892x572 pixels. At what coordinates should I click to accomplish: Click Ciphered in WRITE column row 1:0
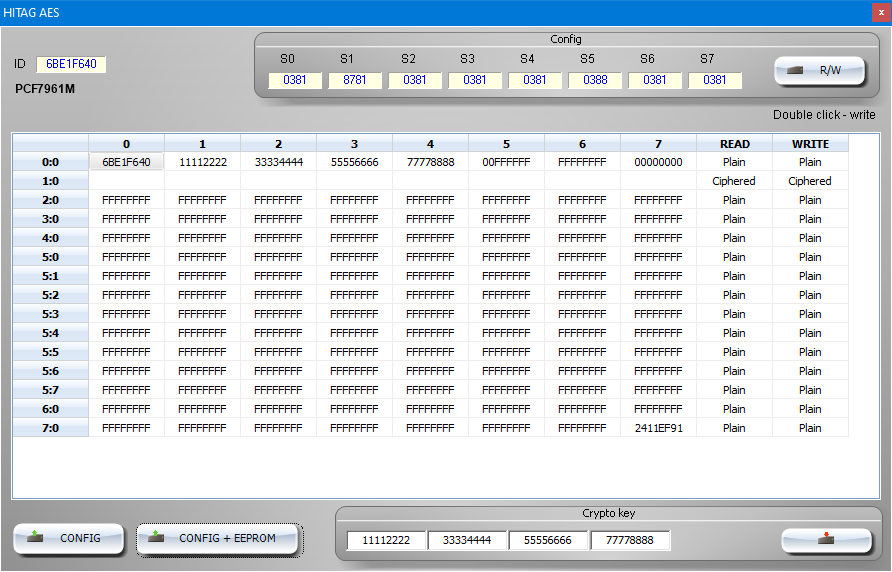pos(810,181)
